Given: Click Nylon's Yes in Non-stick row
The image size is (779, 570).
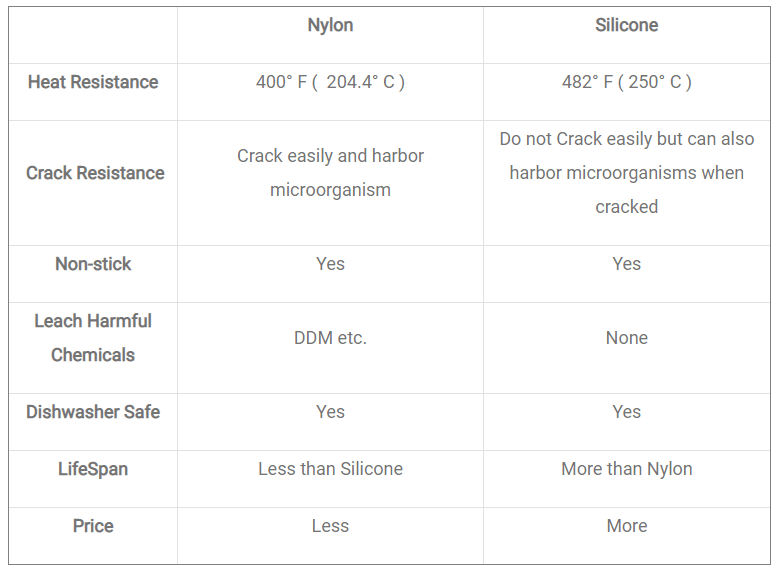Looking at the screenshot, I should 330,264.
